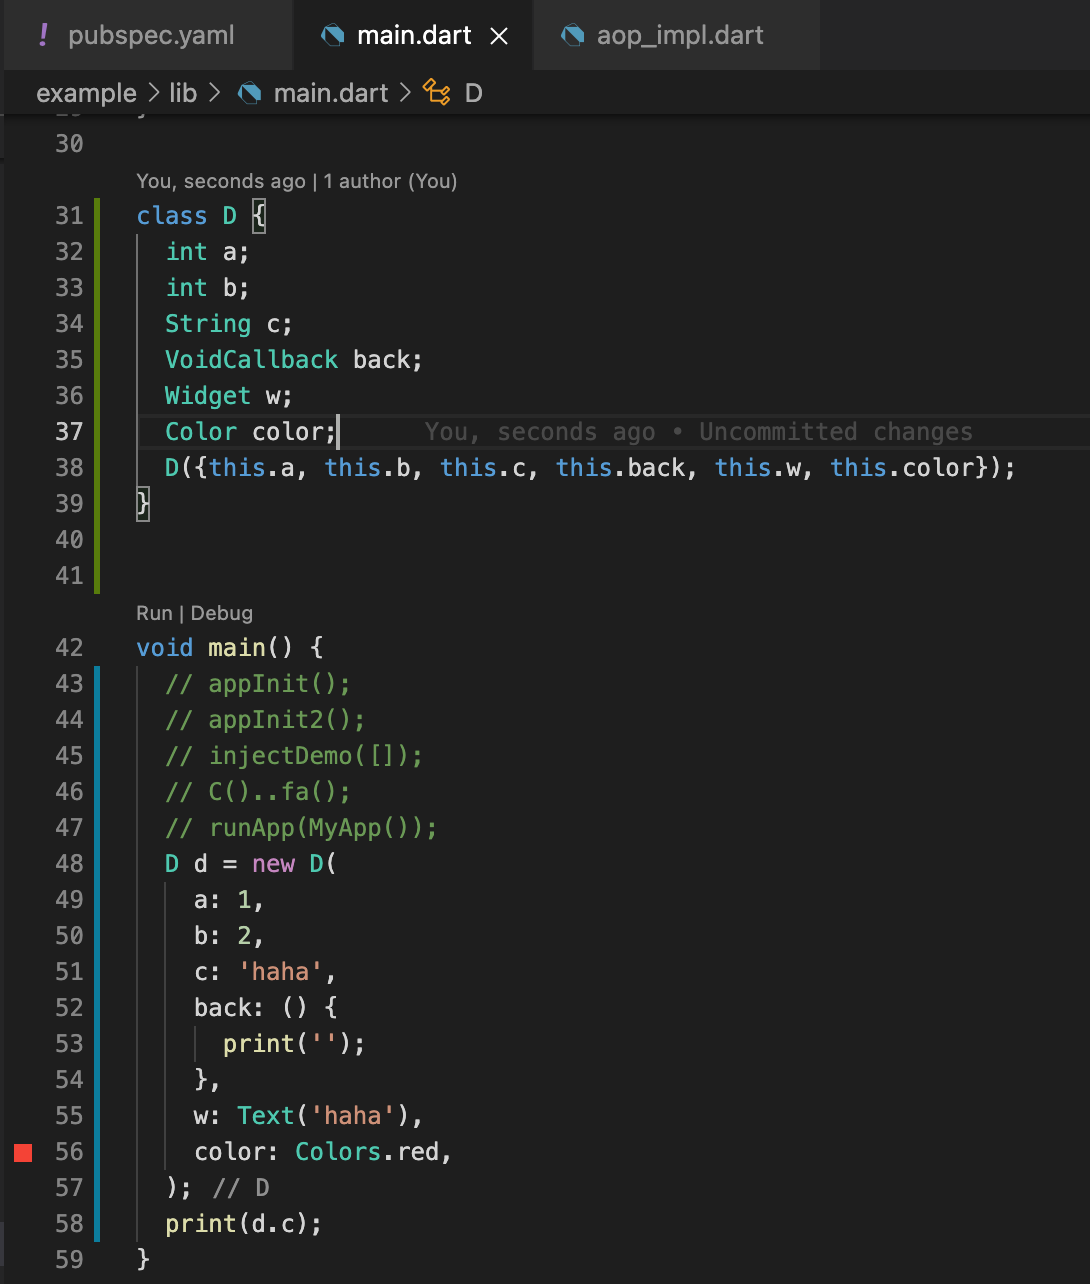
Task: Click line number 31 in the gutter
Action: (x=69, y=216)
